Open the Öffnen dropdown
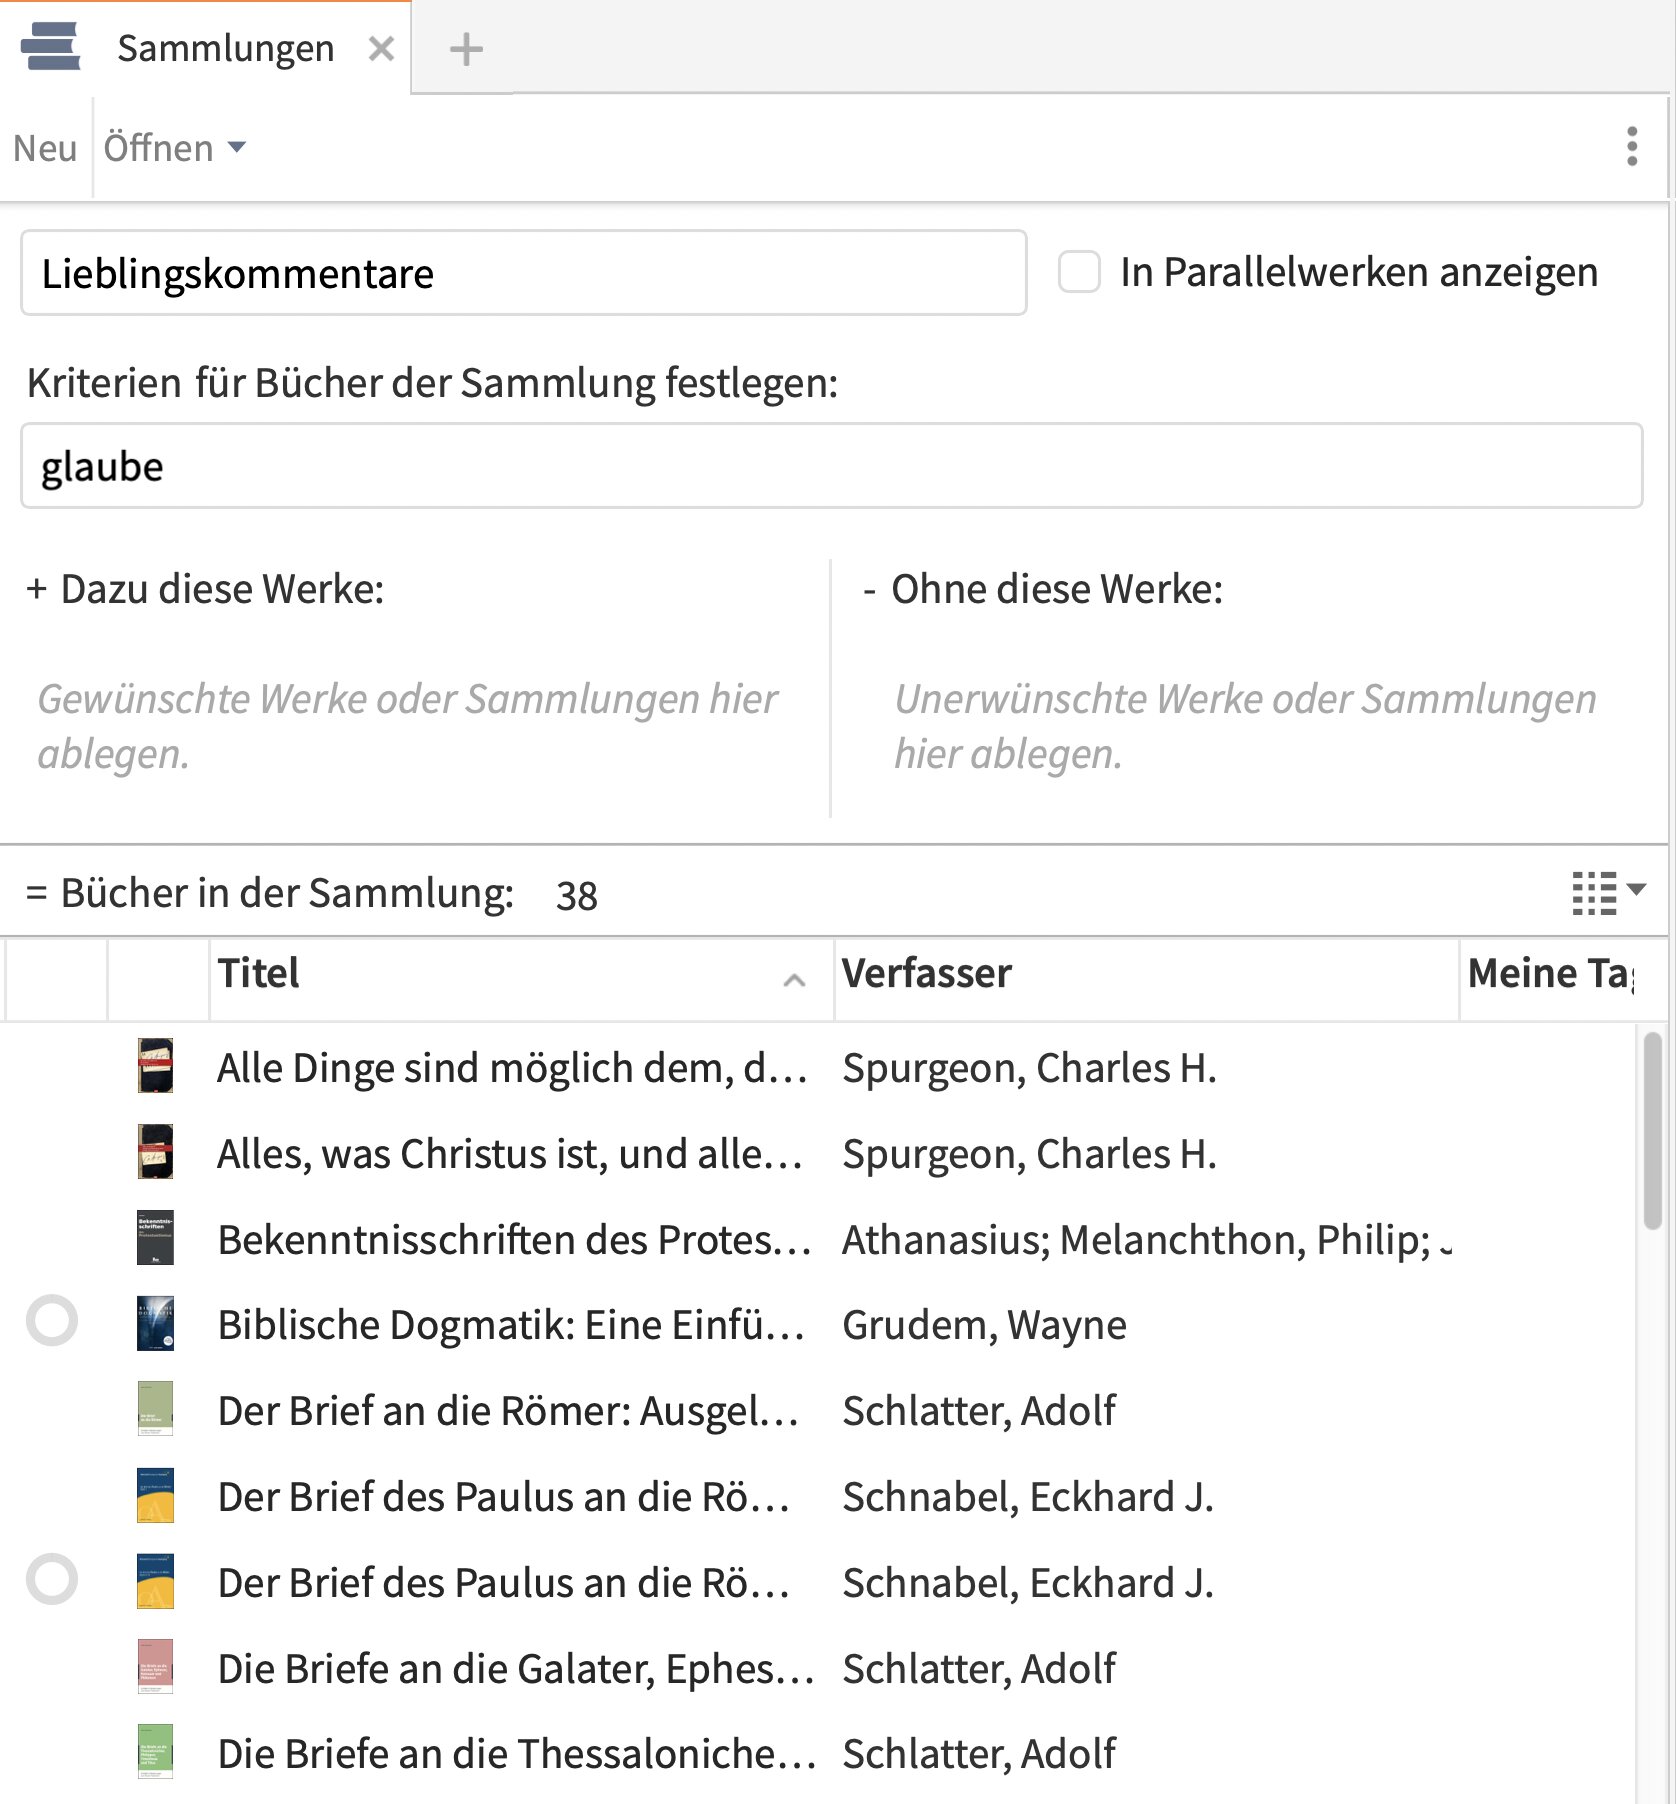Image resolution: width=1676 pixels, height=1804 pixels. (174, 148)
